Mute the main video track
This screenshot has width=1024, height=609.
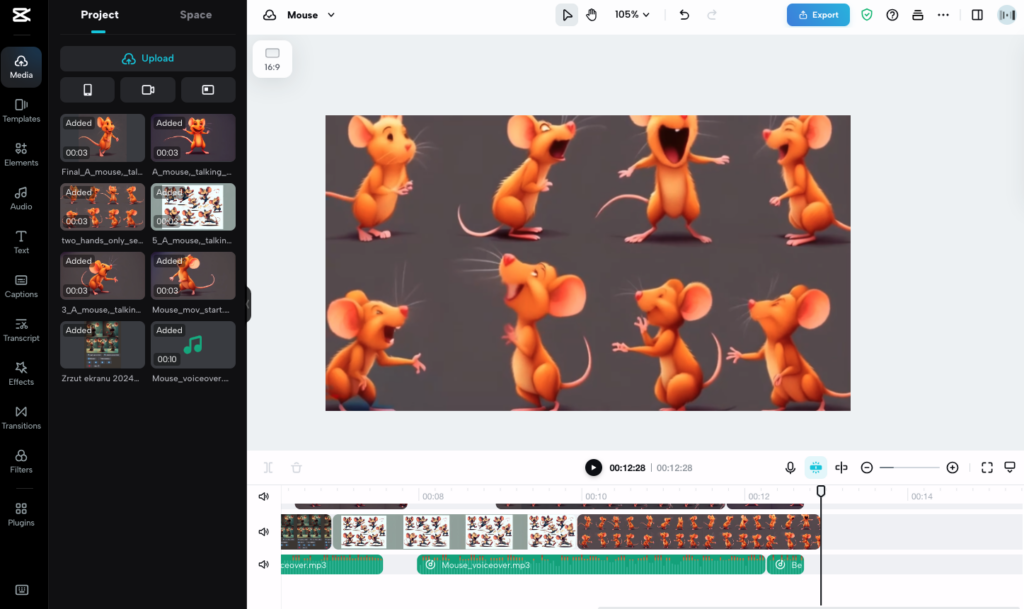click(x=264, y=532)
